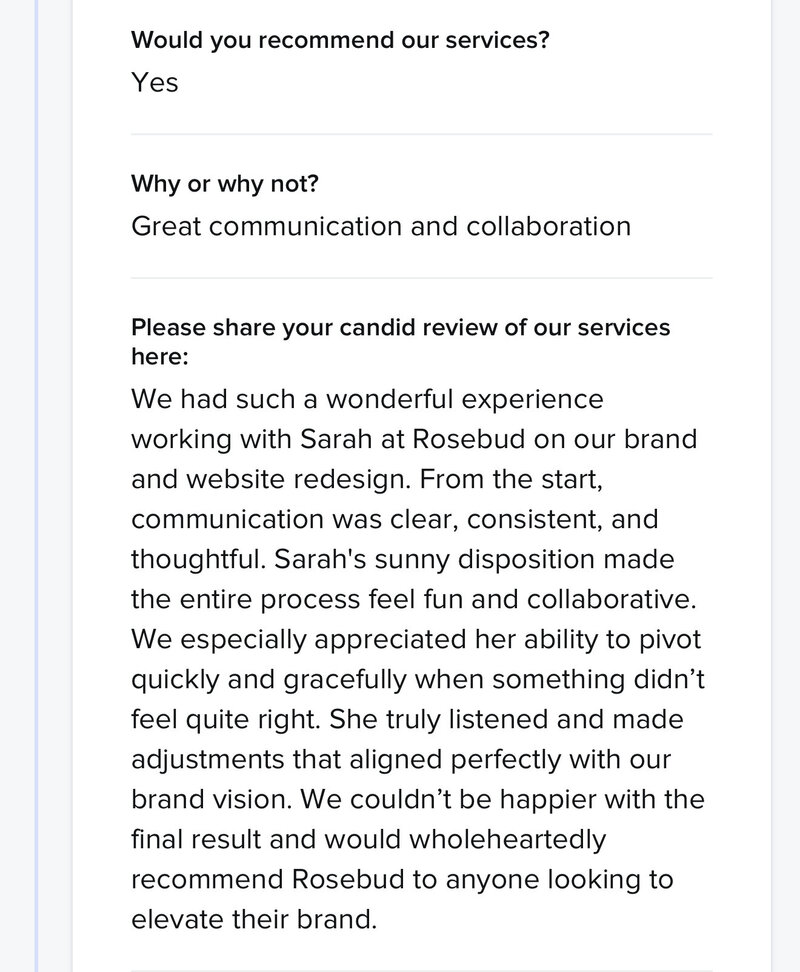Click the word 'here:' under the review heading
Screen dimensions: 800x972
160,357
